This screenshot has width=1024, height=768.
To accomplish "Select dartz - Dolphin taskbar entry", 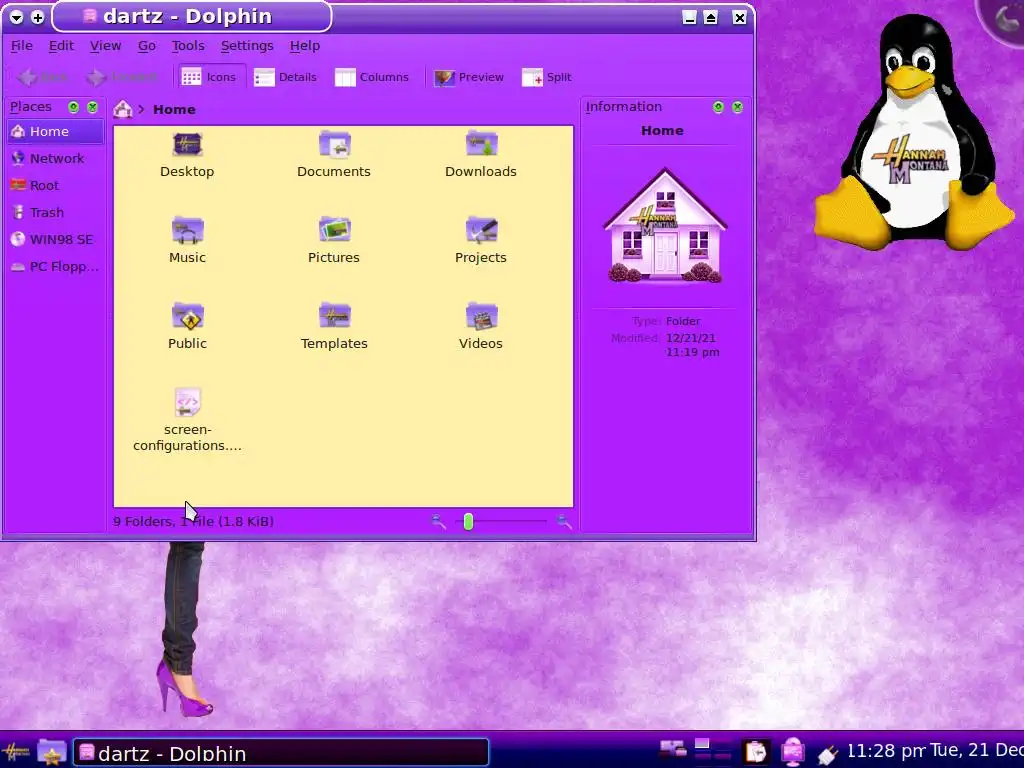I will pos(281,753).
